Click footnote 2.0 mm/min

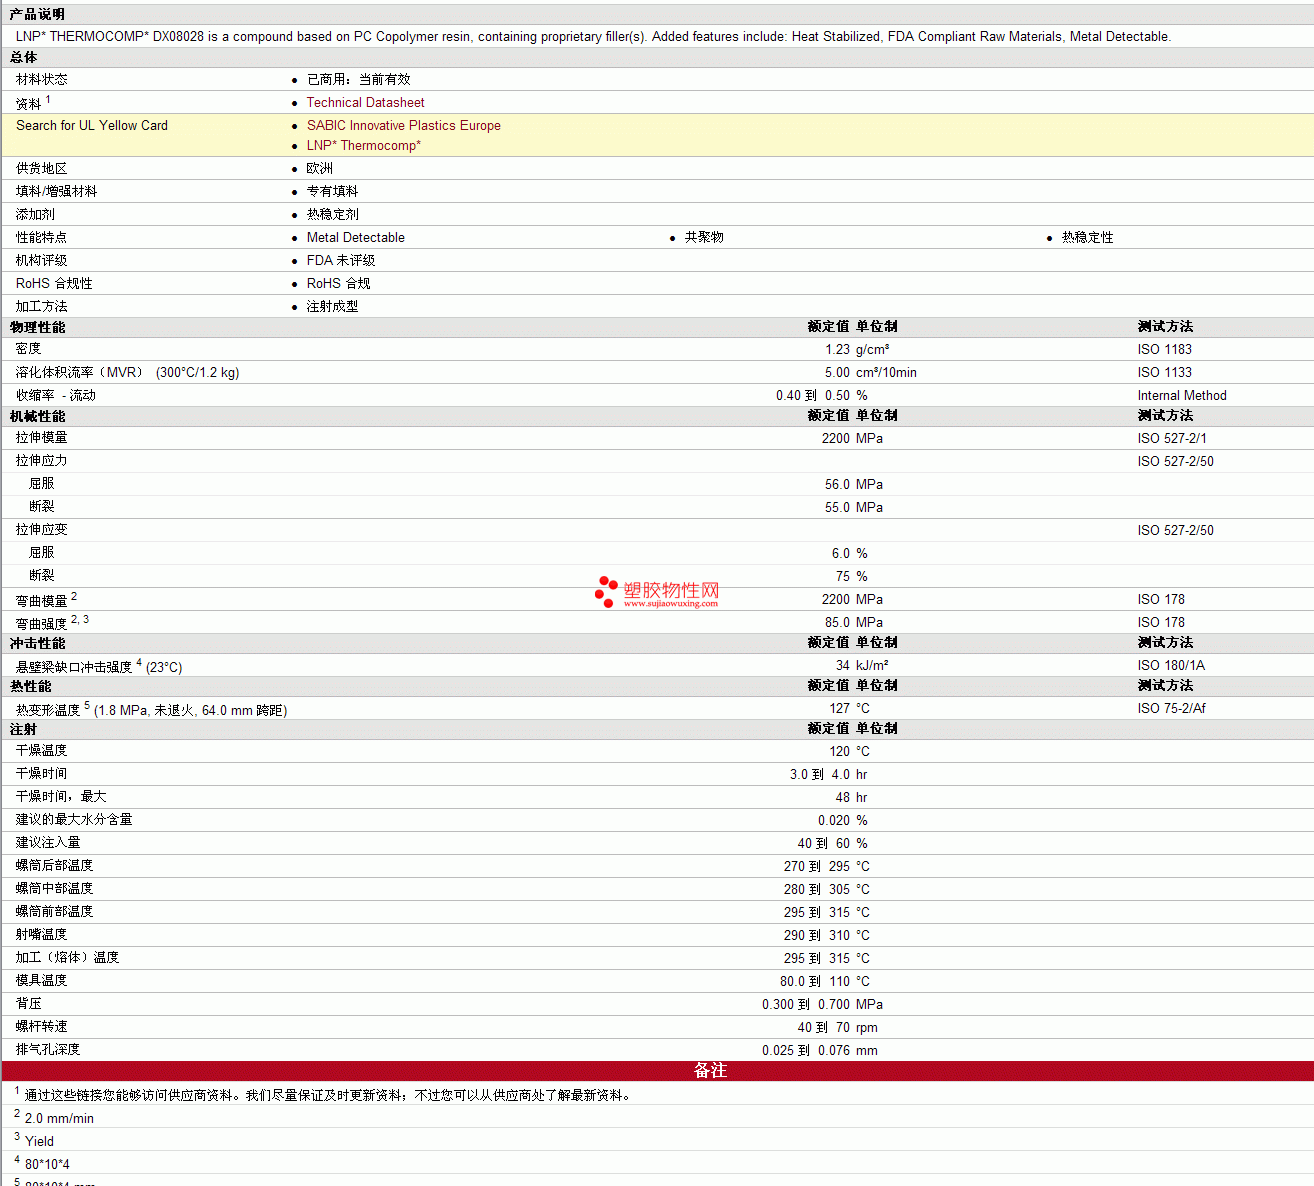click(59, 1119)
